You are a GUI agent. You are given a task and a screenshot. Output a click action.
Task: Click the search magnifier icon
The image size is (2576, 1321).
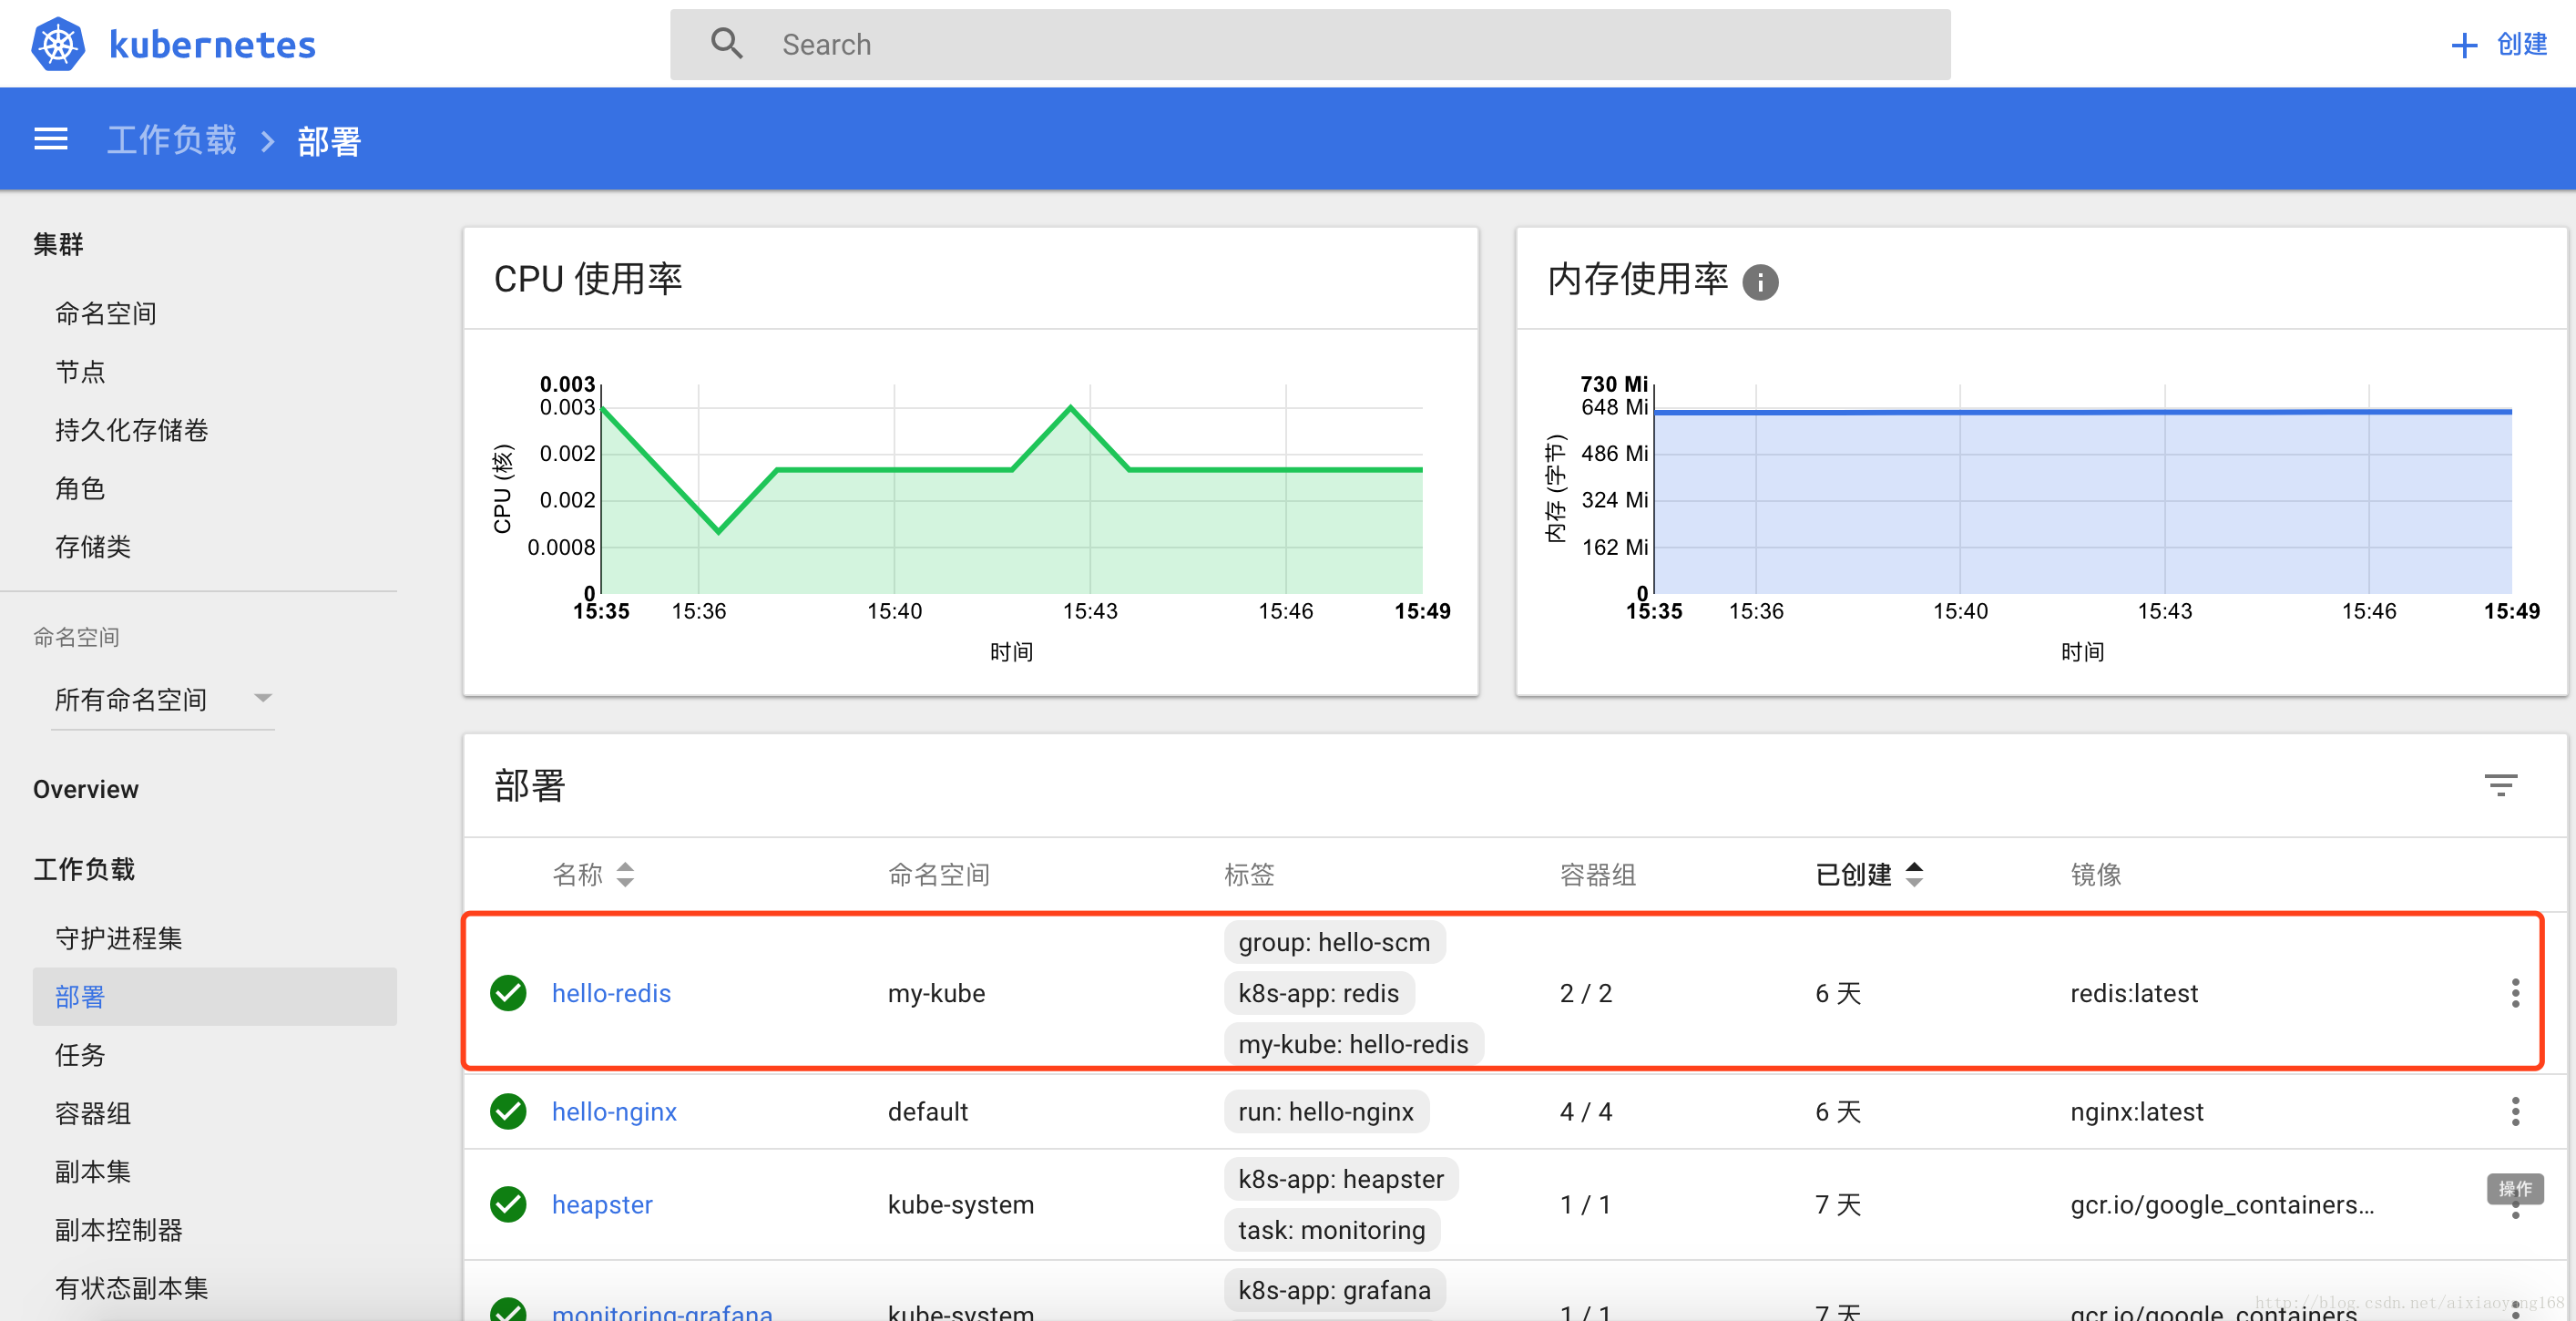(727, 43)
